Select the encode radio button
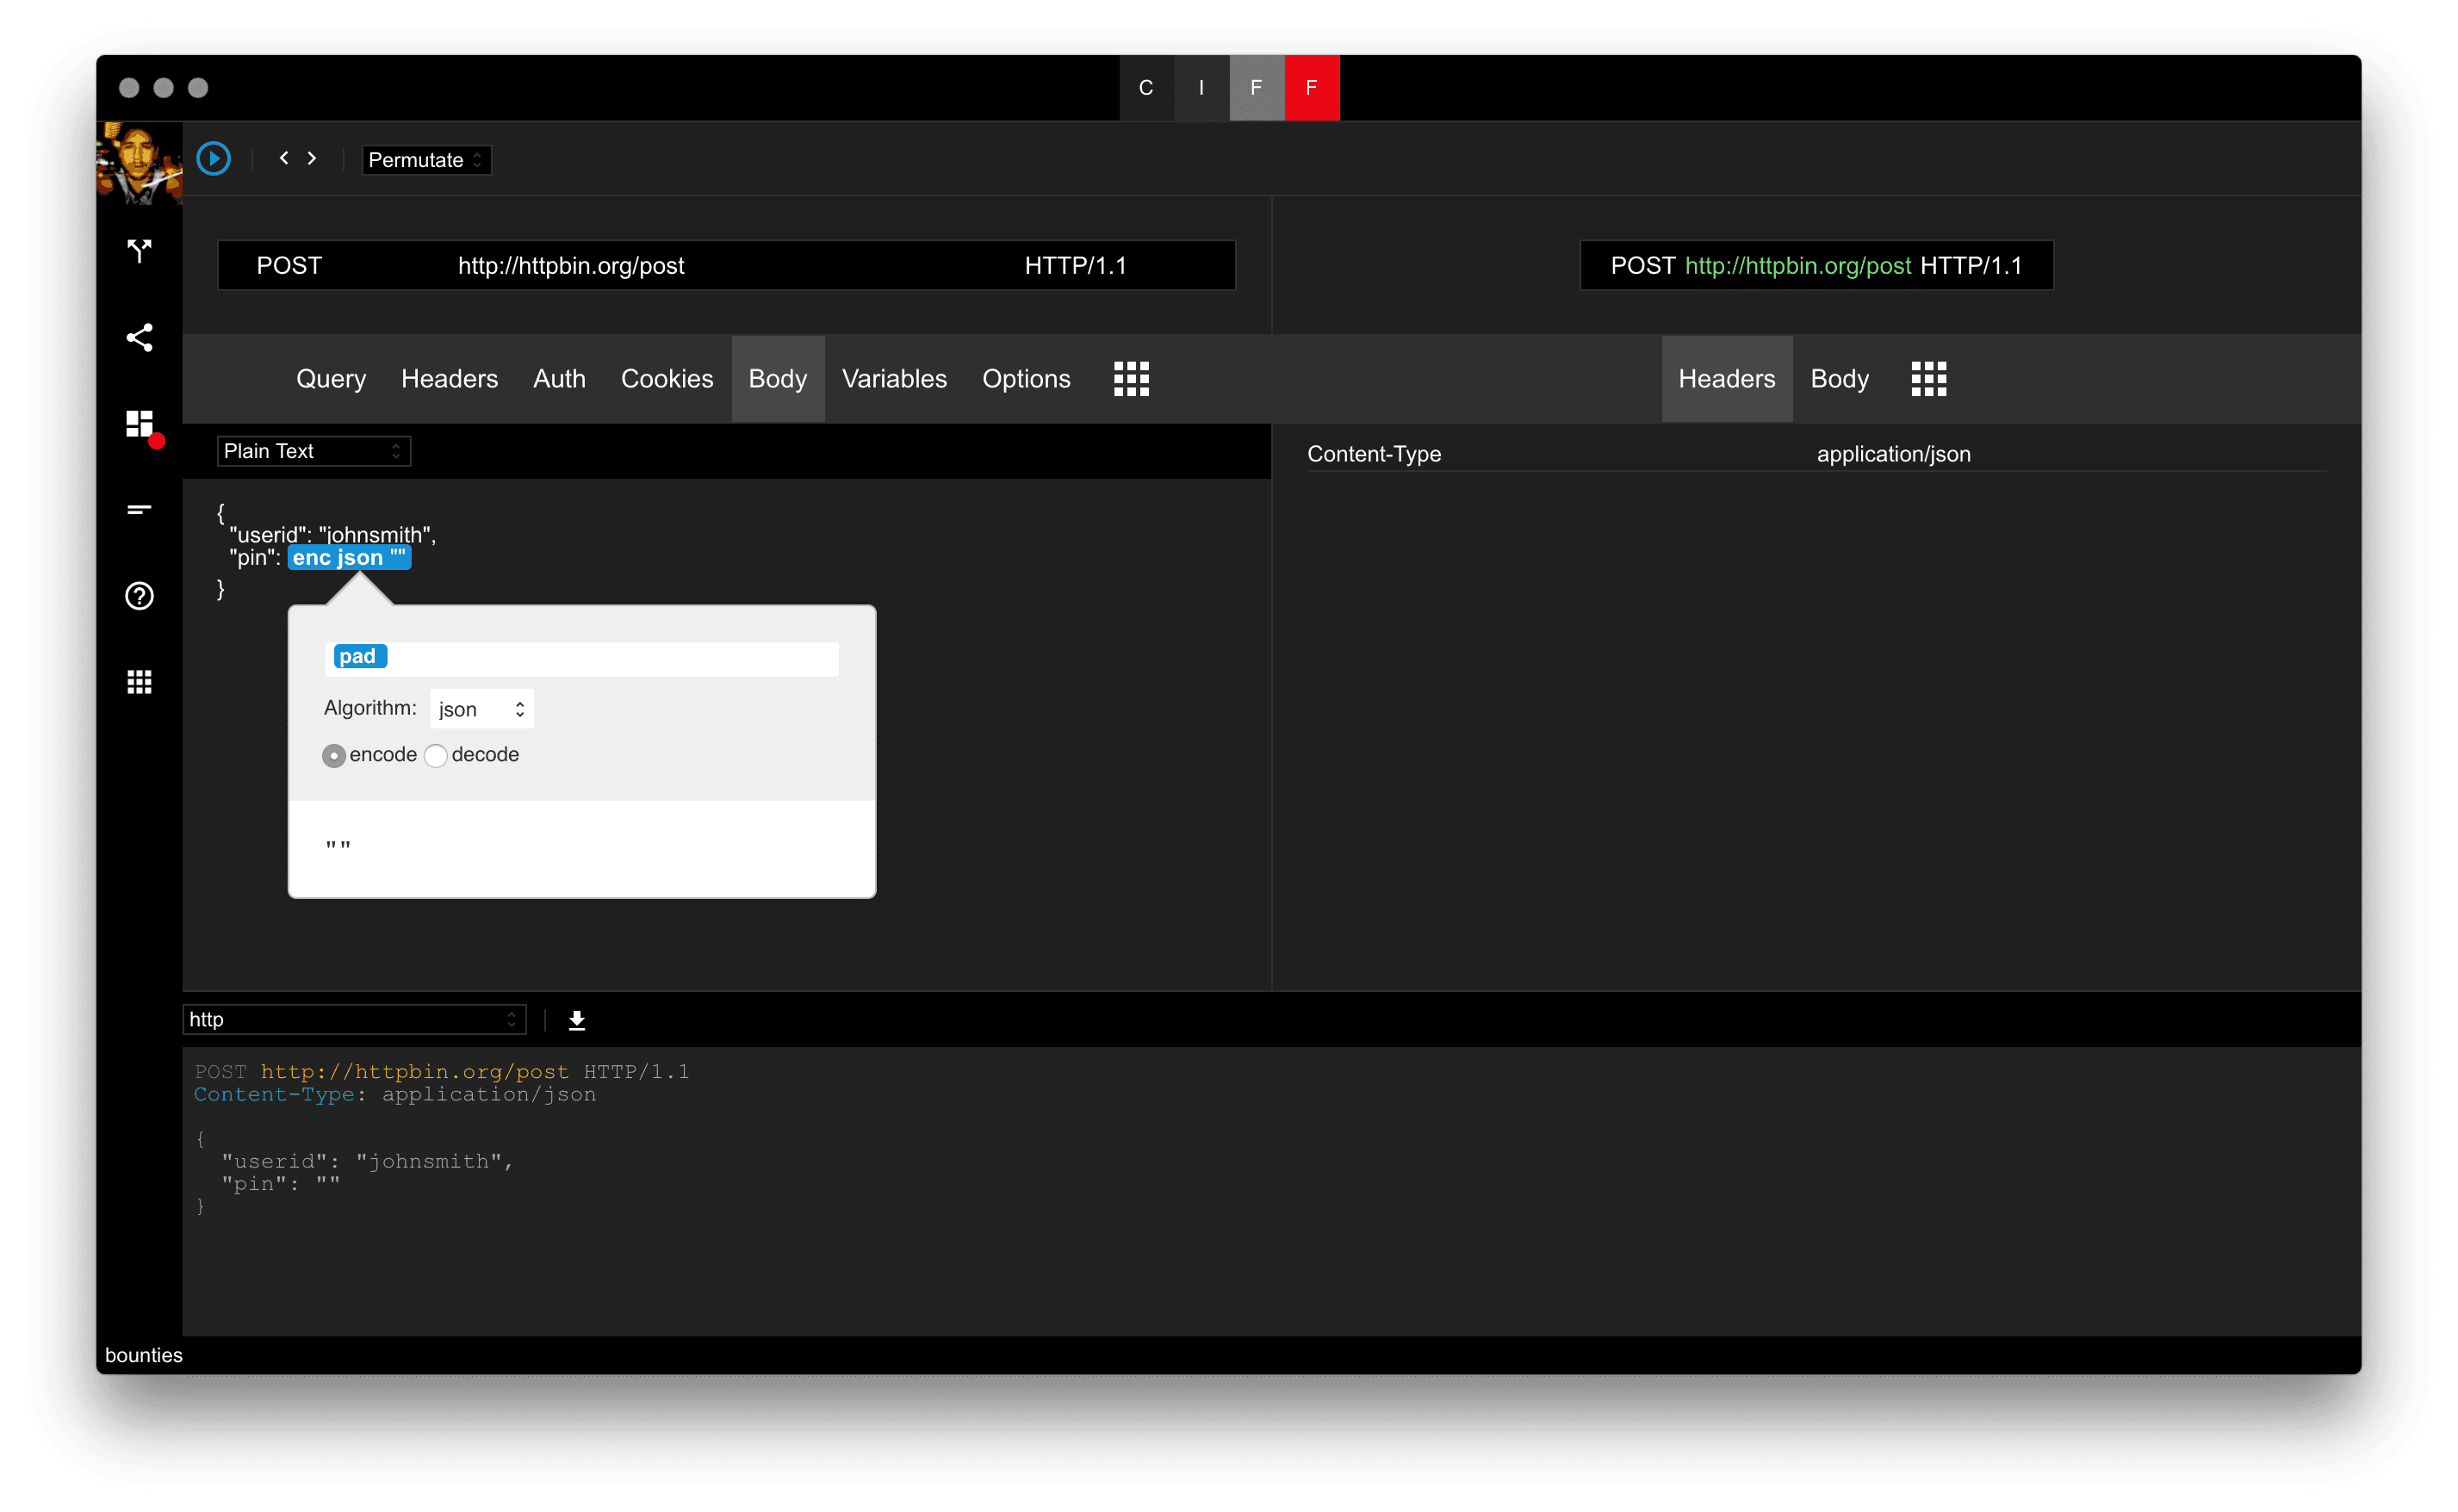This screenshot has height=1512, width=2458. 334,756
